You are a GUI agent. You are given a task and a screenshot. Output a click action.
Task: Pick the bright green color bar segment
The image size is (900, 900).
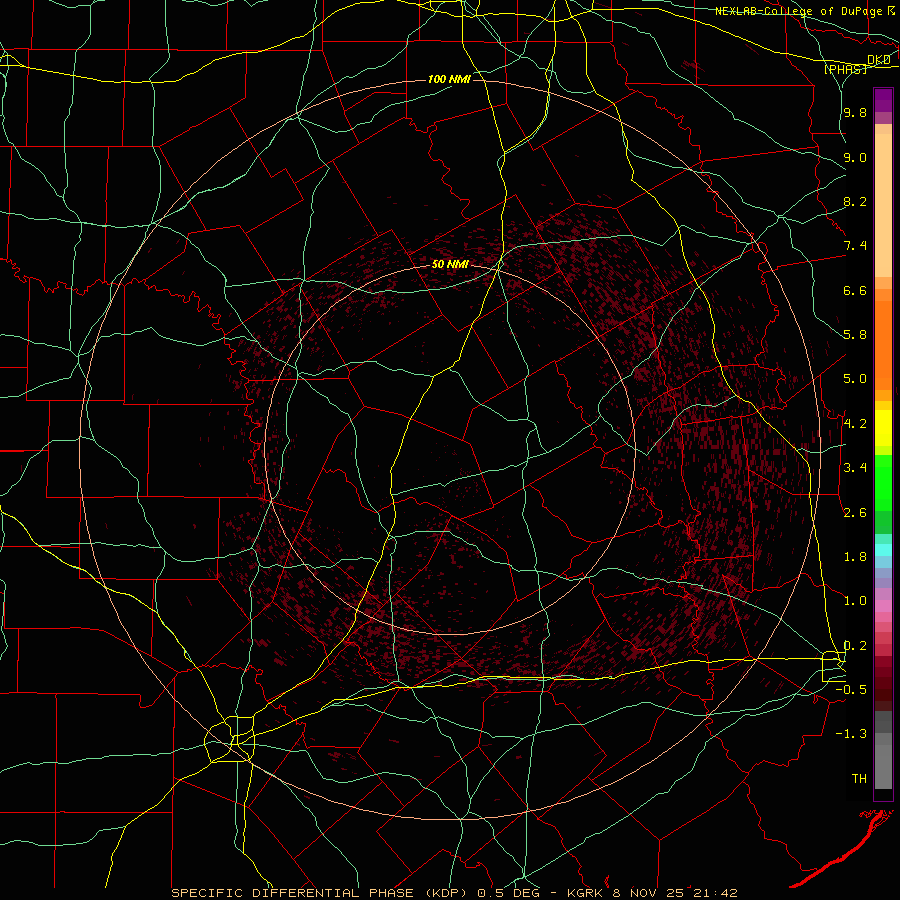[883, 483]
